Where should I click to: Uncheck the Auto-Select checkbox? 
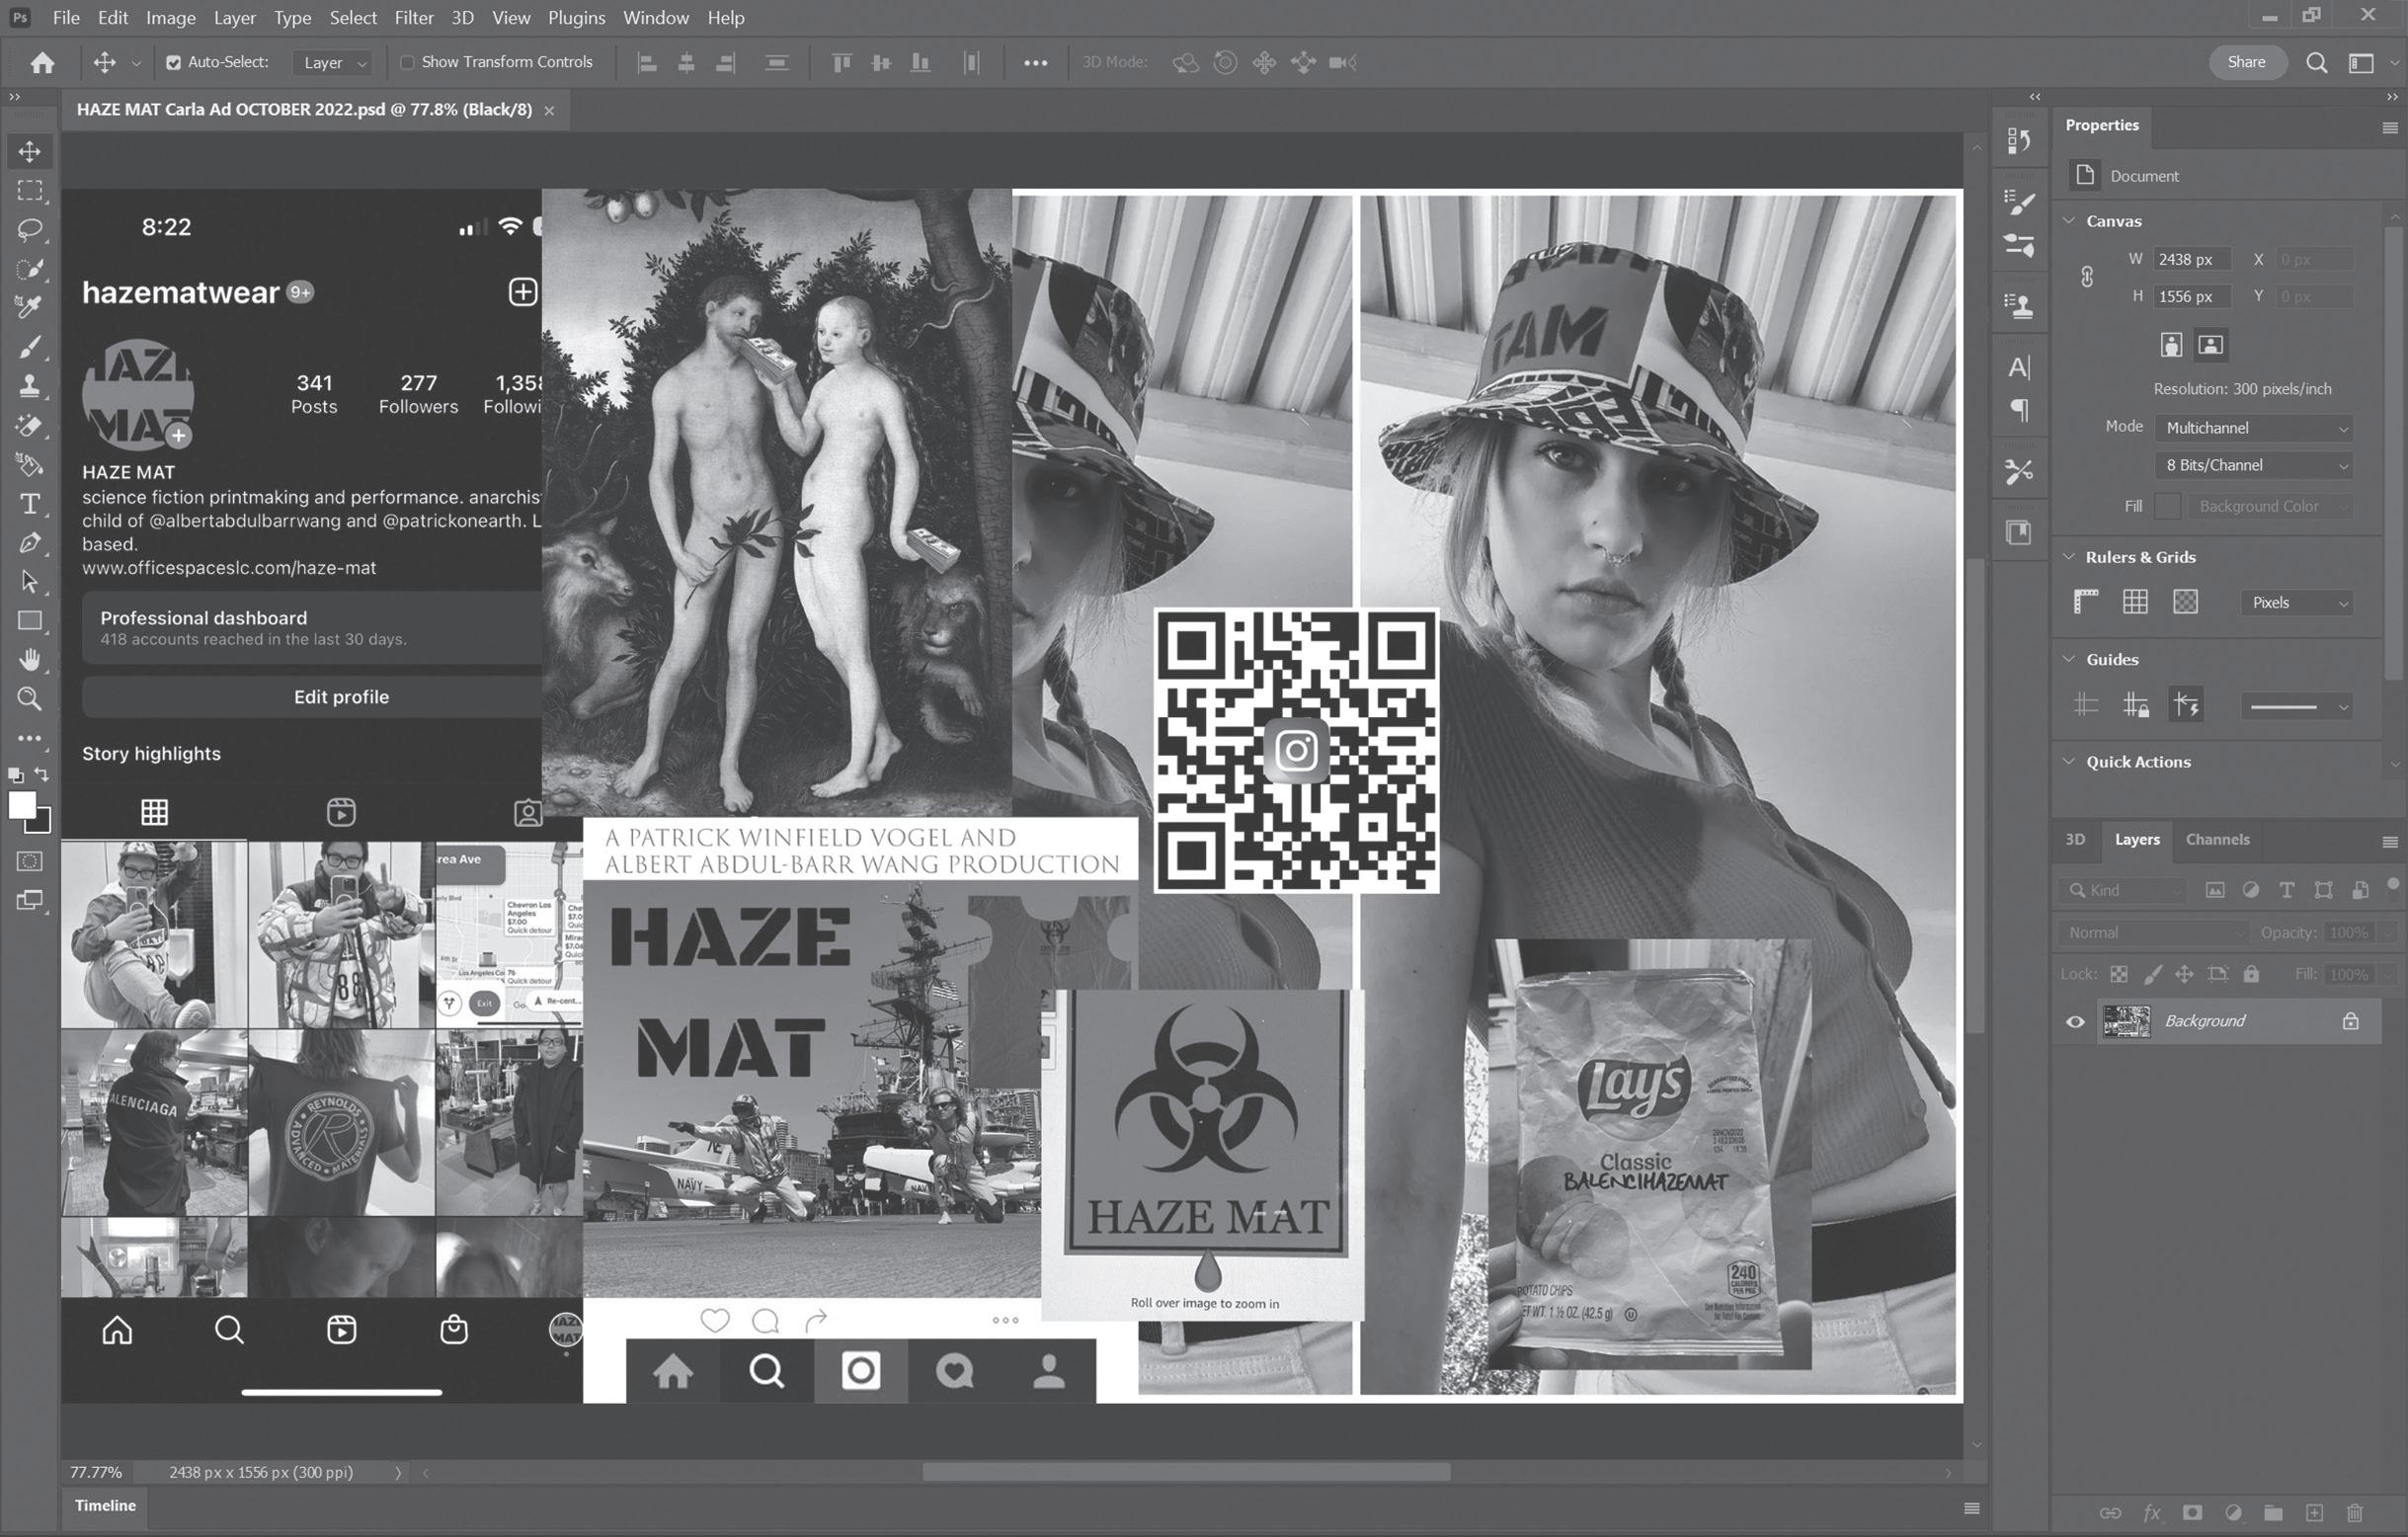coord(174,63)
